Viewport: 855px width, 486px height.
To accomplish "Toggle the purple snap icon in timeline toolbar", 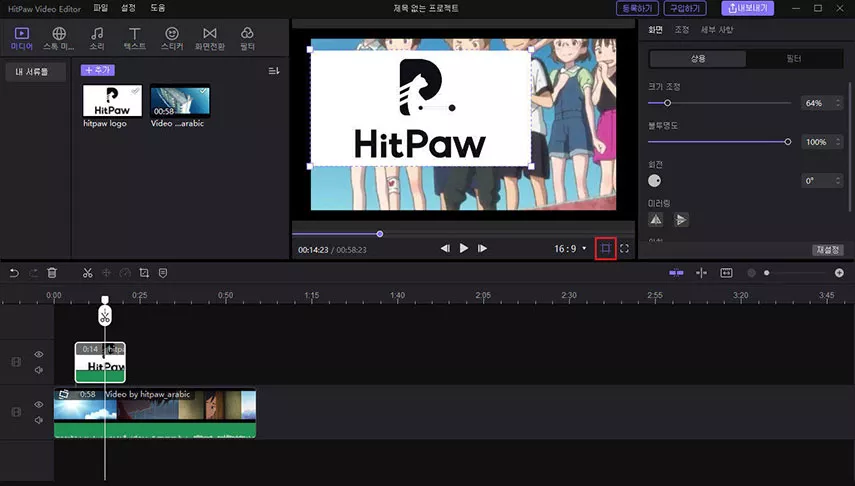I will click(676, 273).
